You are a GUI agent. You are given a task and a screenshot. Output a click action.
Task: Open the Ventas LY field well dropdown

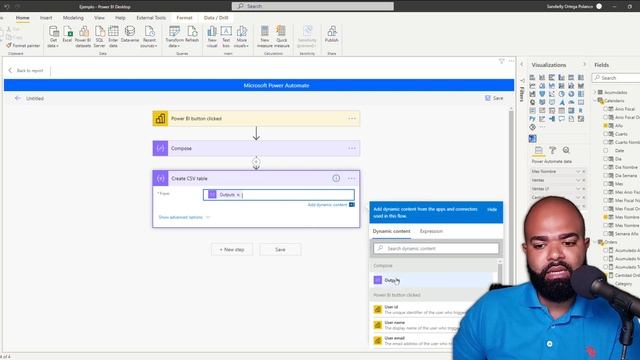(578, 189)
